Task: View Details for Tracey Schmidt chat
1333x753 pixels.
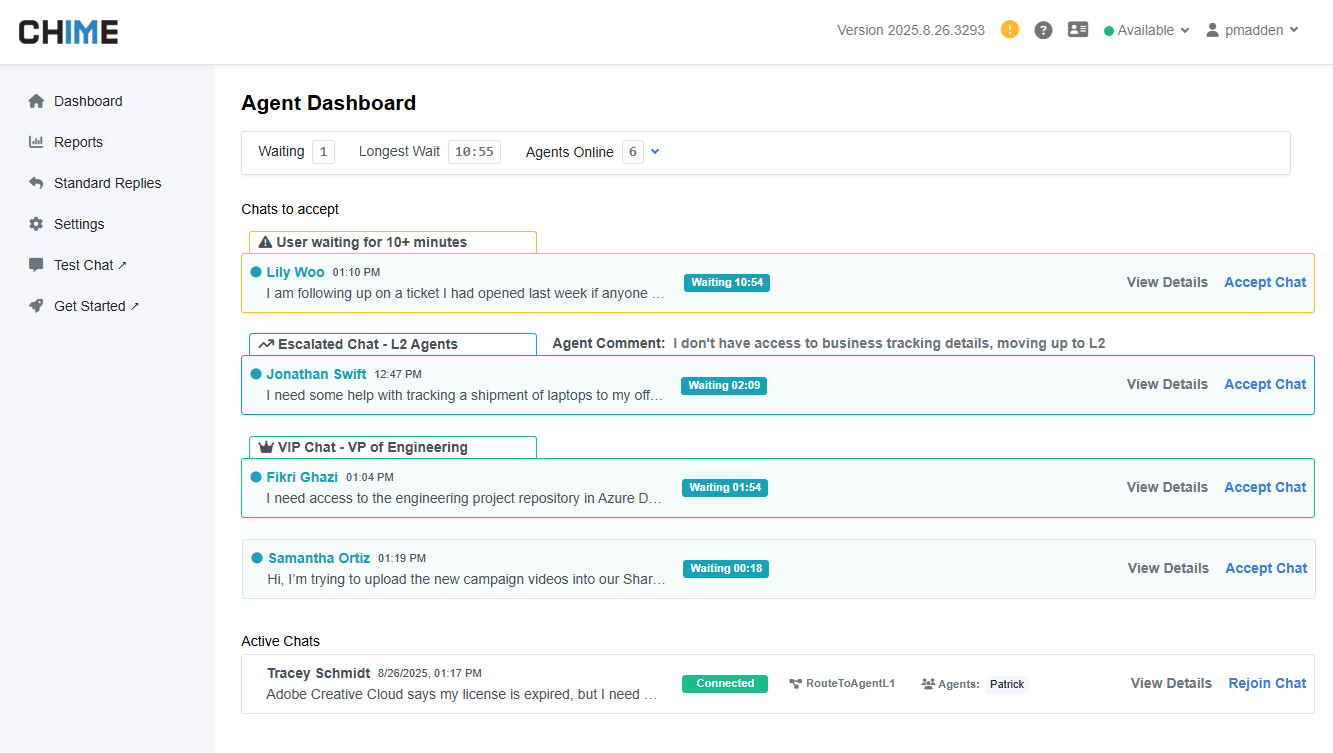Action: [x=1171, y=683]
